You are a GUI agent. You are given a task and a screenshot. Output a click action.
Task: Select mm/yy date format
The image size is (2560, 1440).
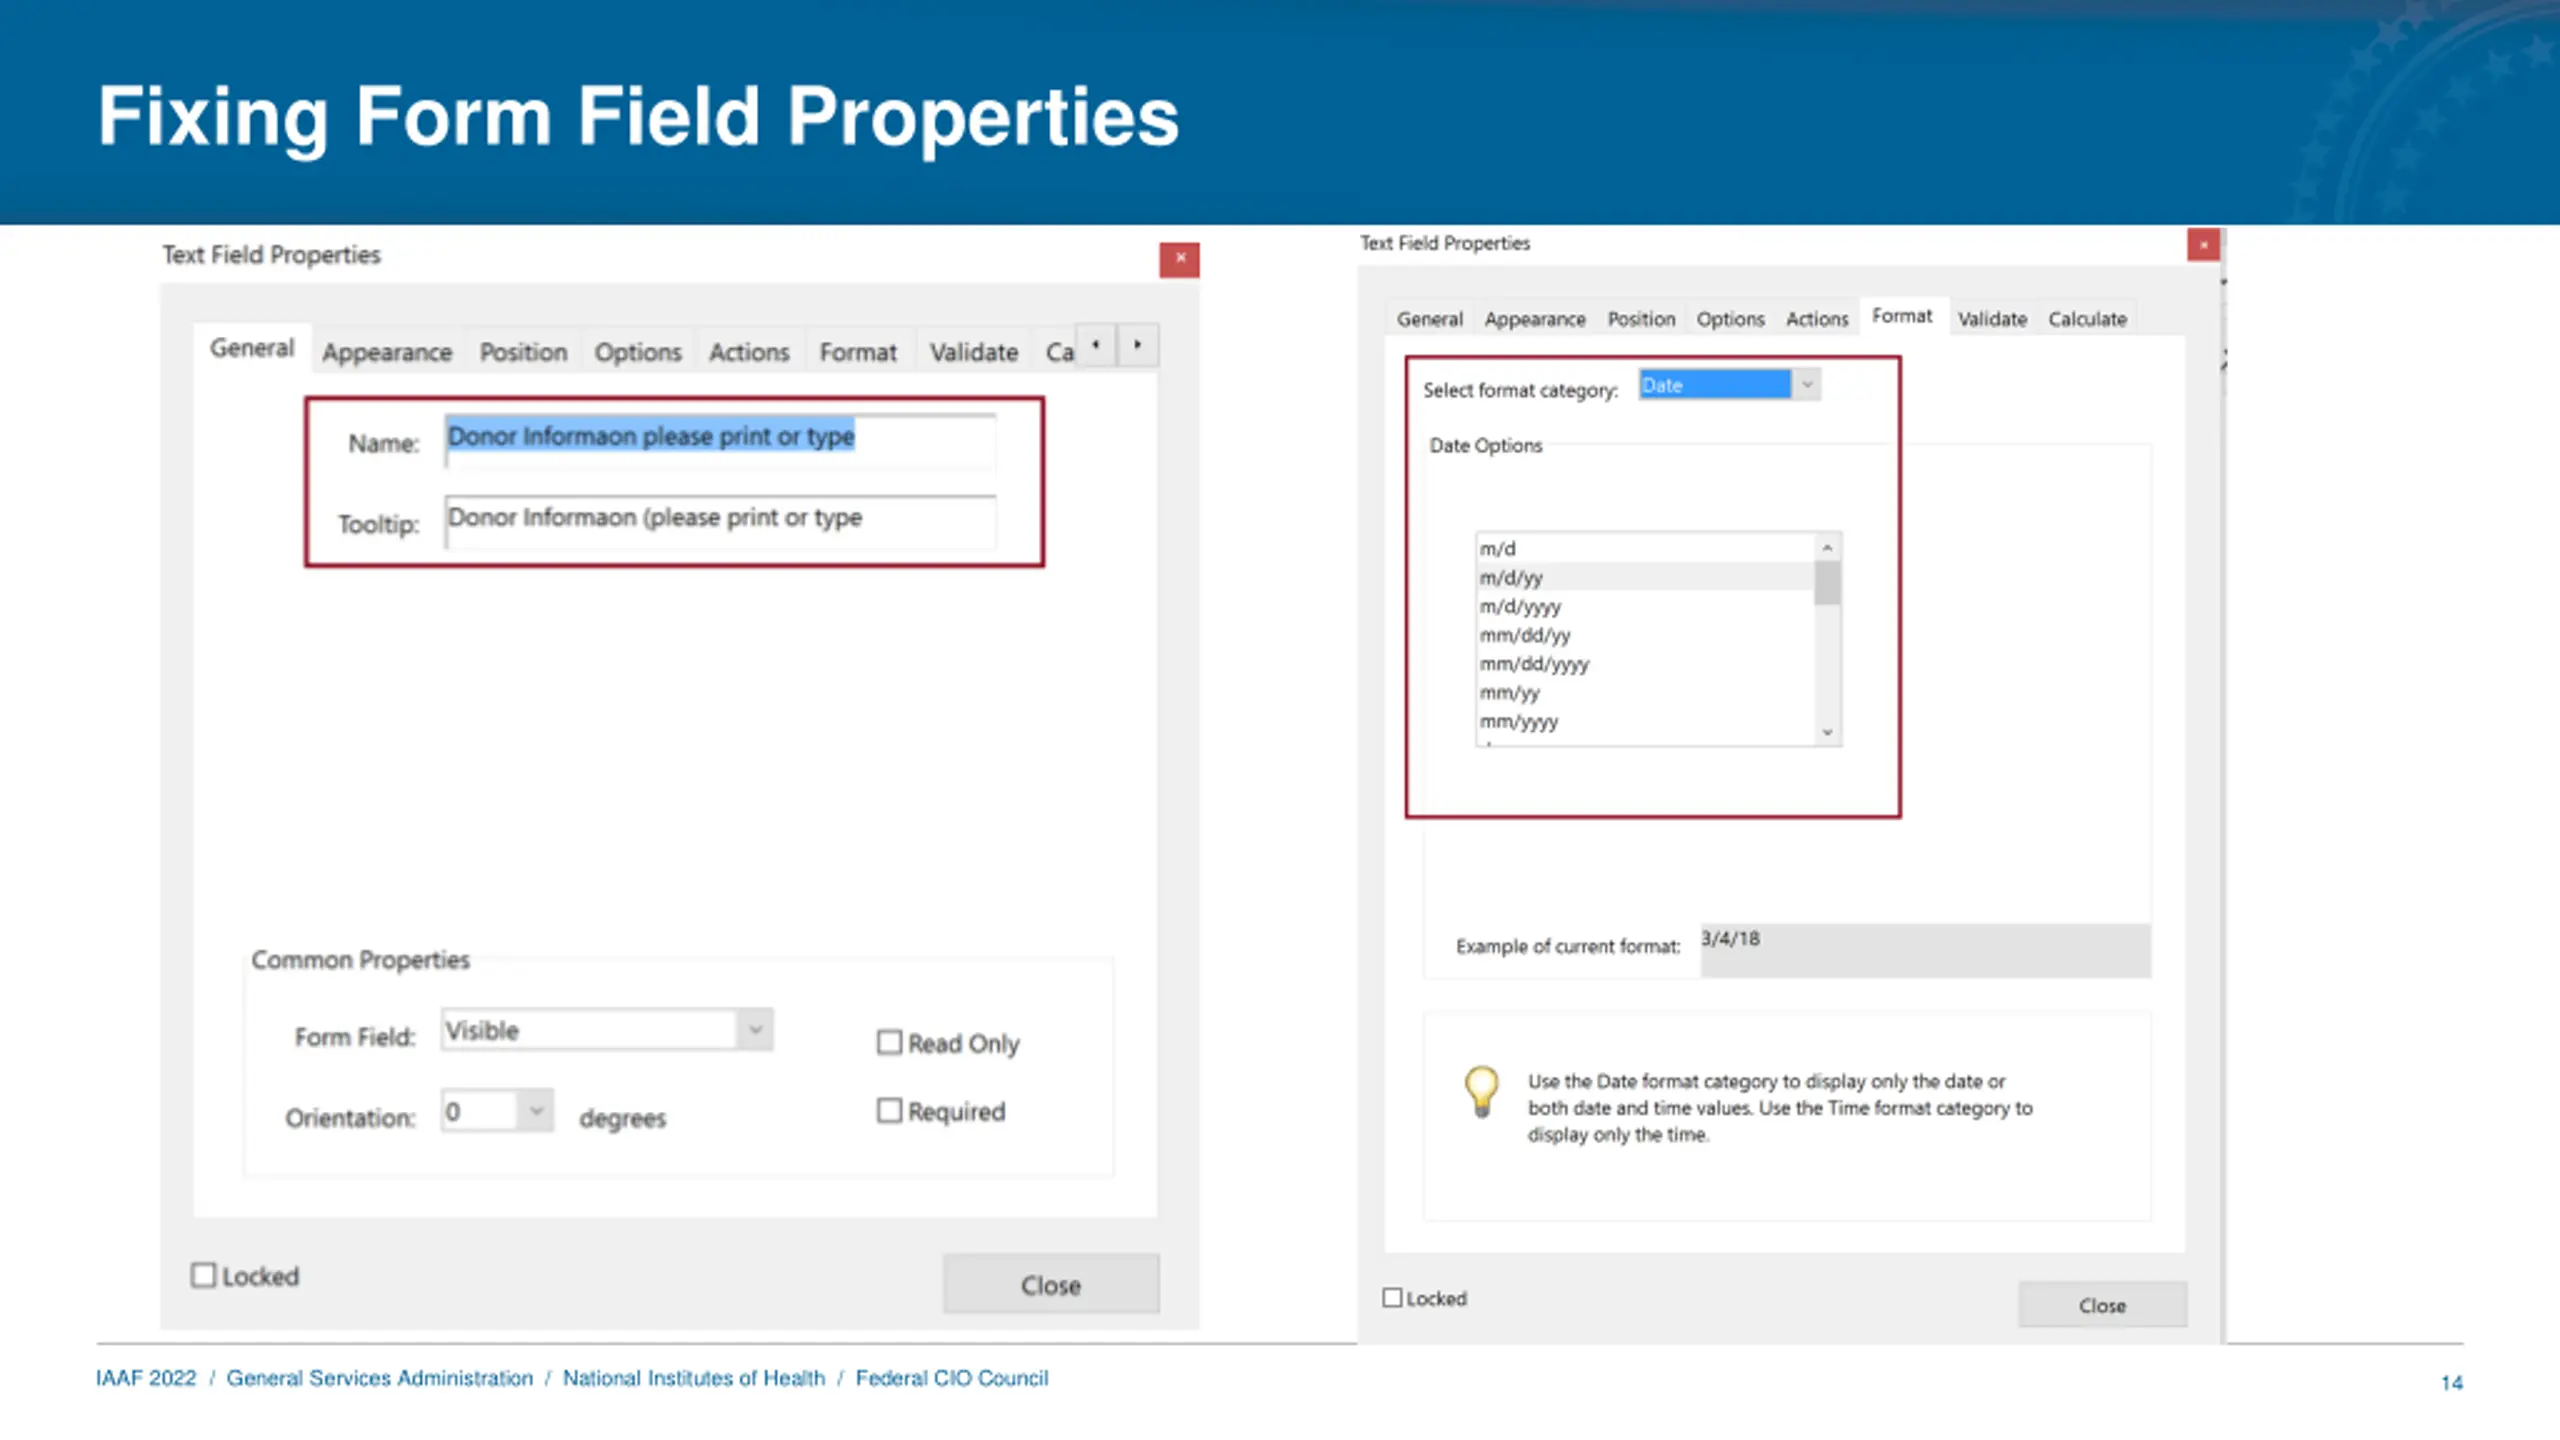1646,692
